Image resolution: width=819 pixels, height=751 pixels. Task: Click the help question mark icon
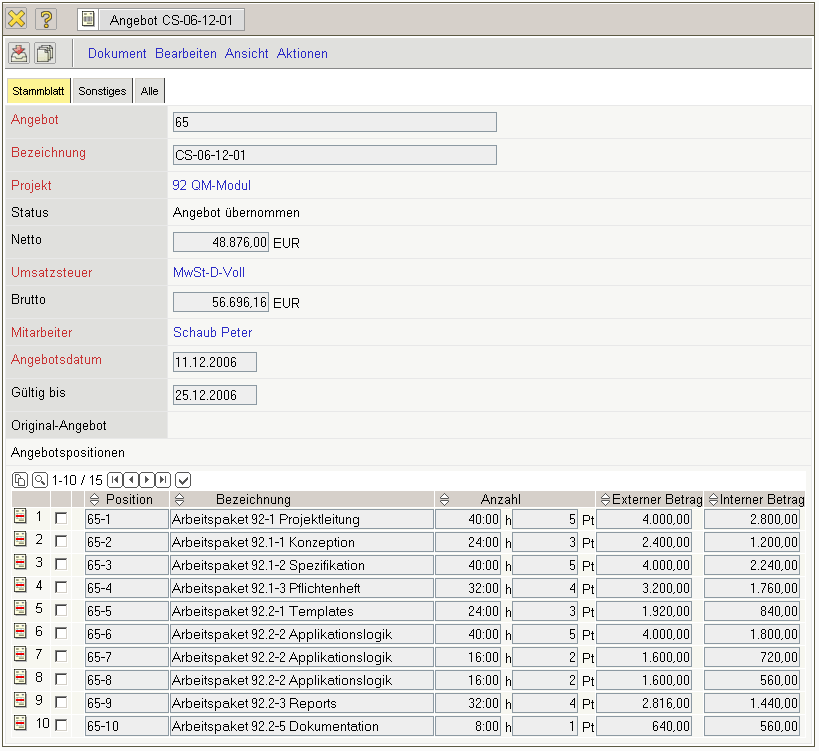tap(47, 19)
